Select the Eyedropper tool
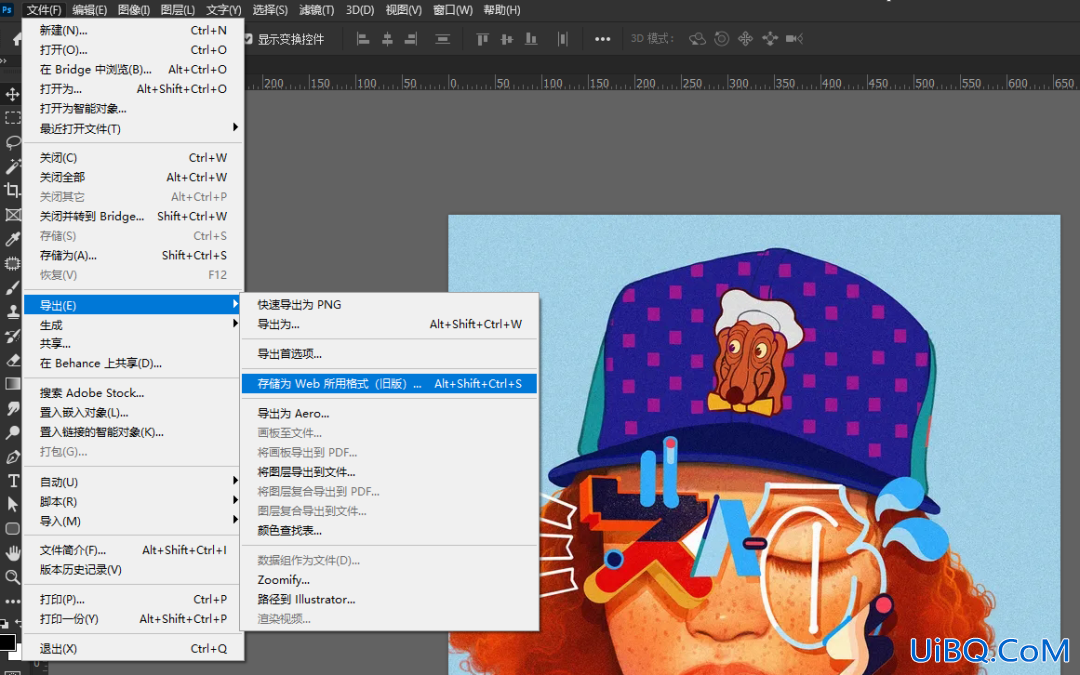The image size is (1080, 675). tap(12, 239)
